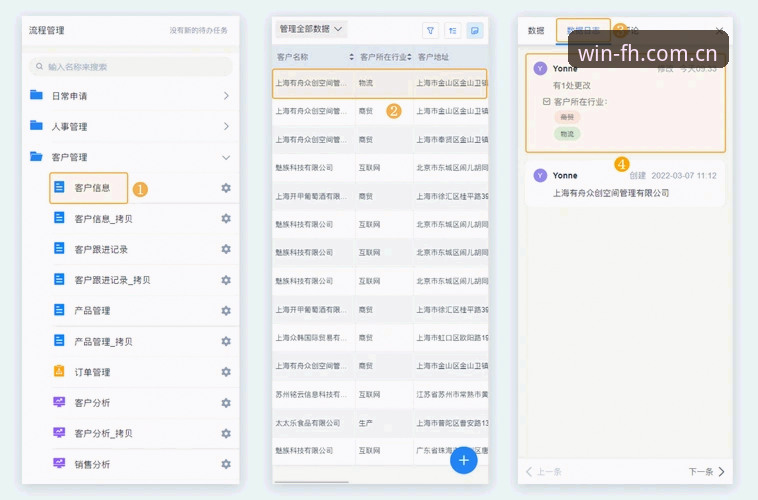Image resolution: width=758 pixels, height=500 pixels.
Task: Click the 物流 tag in change log
Action: pos(567,134)
